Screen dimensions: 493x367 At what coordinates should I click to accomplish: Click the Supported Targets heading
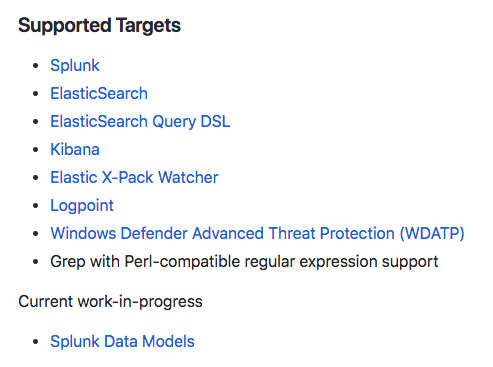point(99,26)
